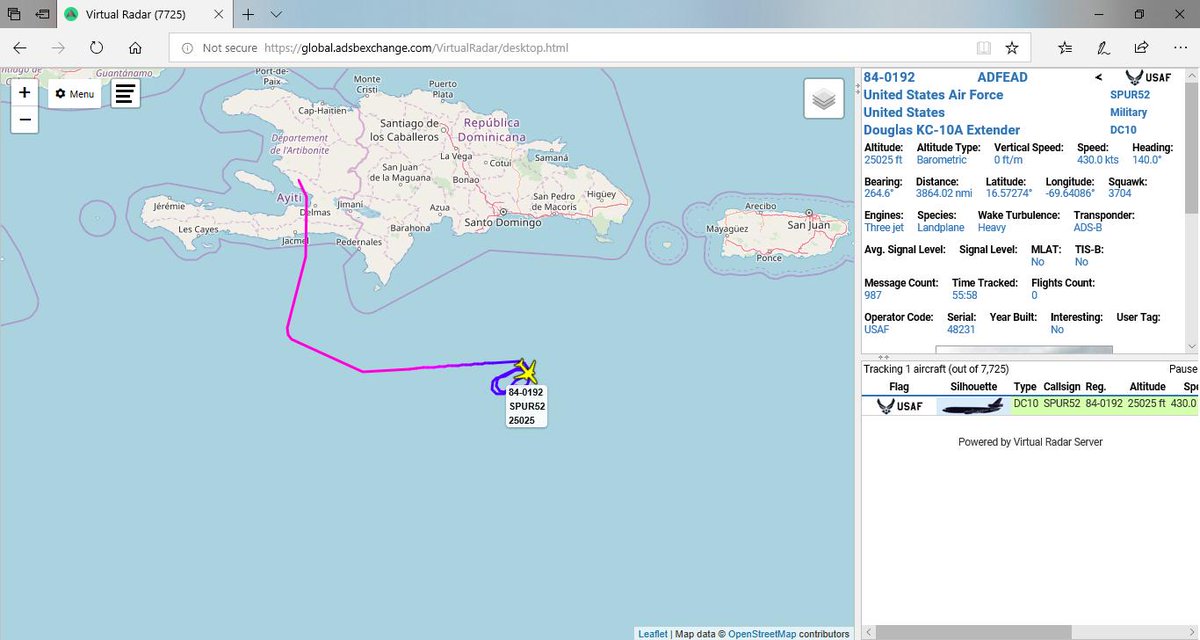Reload the Virtual Radar page

pos(96,47)
